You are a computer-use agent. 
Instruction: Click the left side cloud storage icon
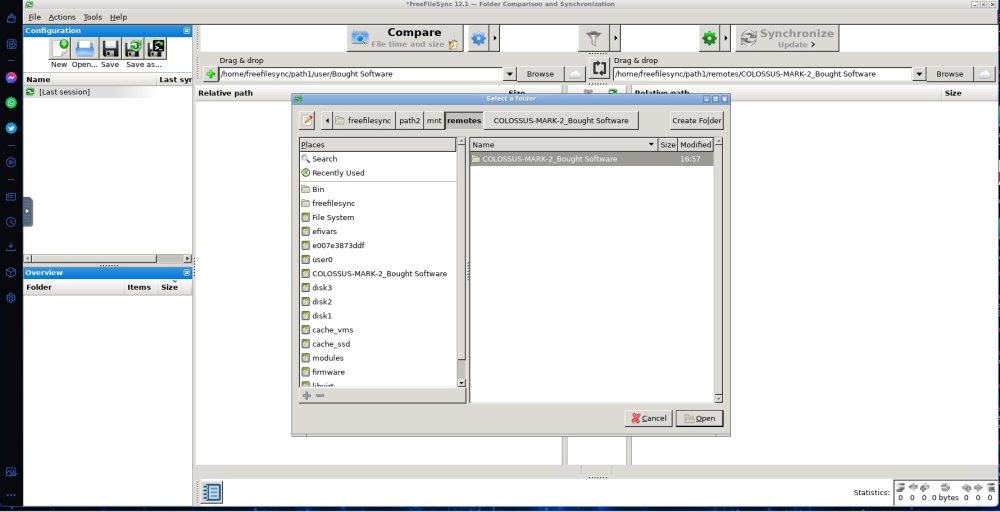point(575,74)
